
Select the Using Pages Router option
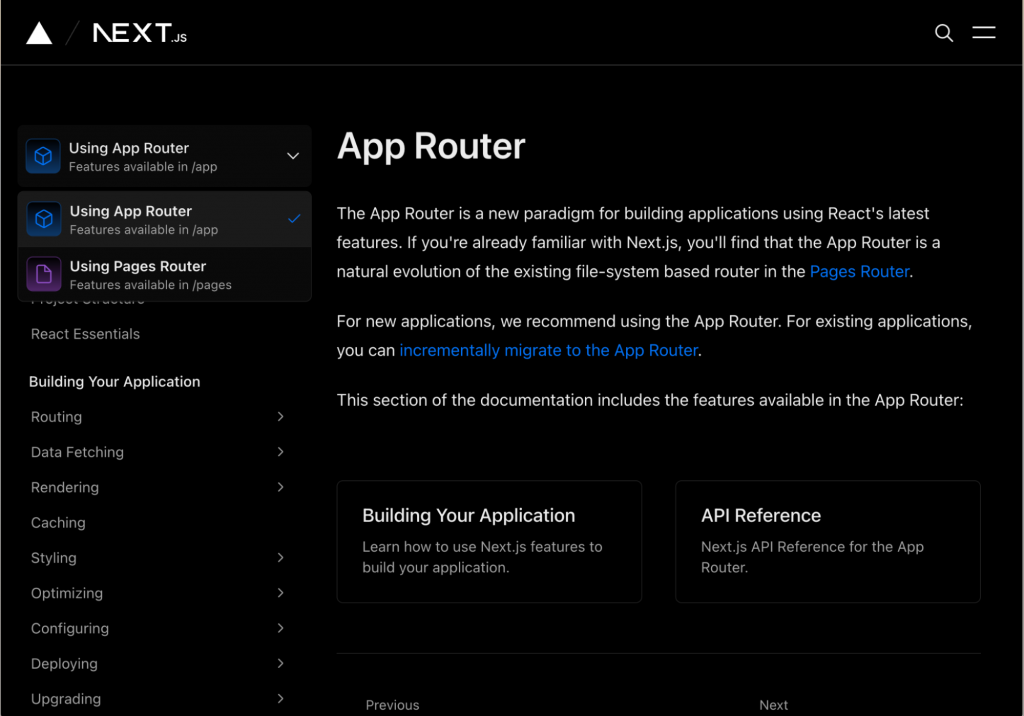tap(165, 274)
